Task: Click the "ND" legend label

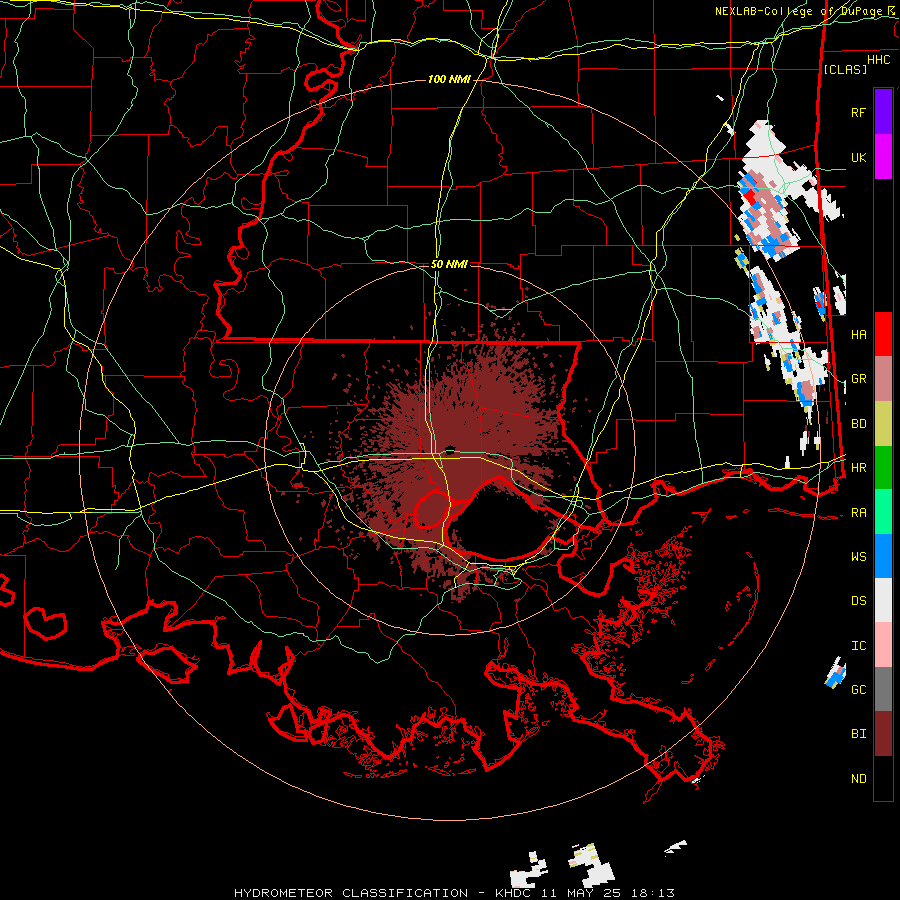Action: pyautogui.click(x=858, y=778)
